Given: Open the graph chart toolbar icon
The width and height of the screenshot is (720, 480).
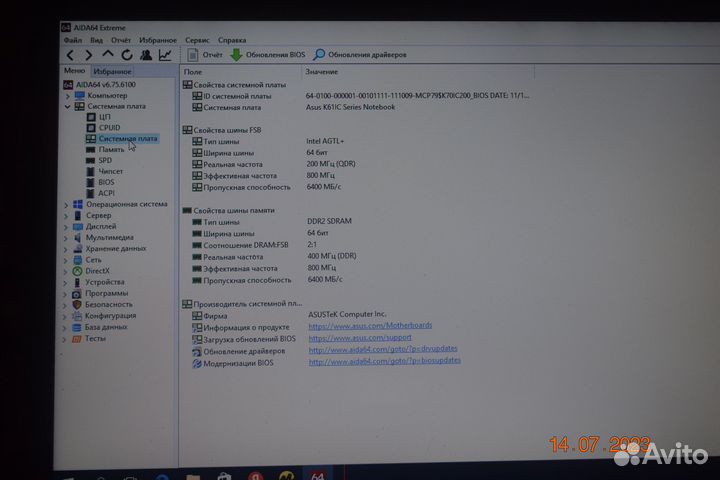Looking at the screenshot, I should 165,55.
